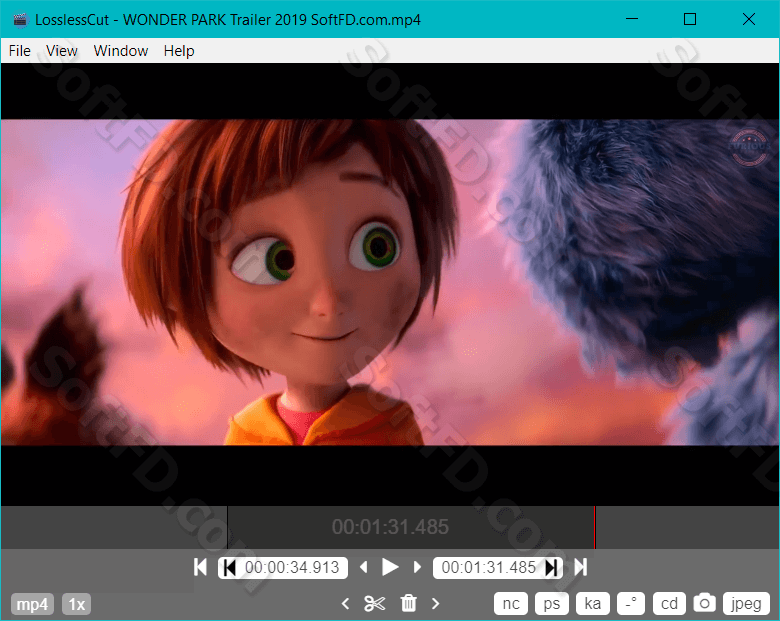This screenshot has width=780, height=621.
Task: Open the Window menu
Action: 121,51
